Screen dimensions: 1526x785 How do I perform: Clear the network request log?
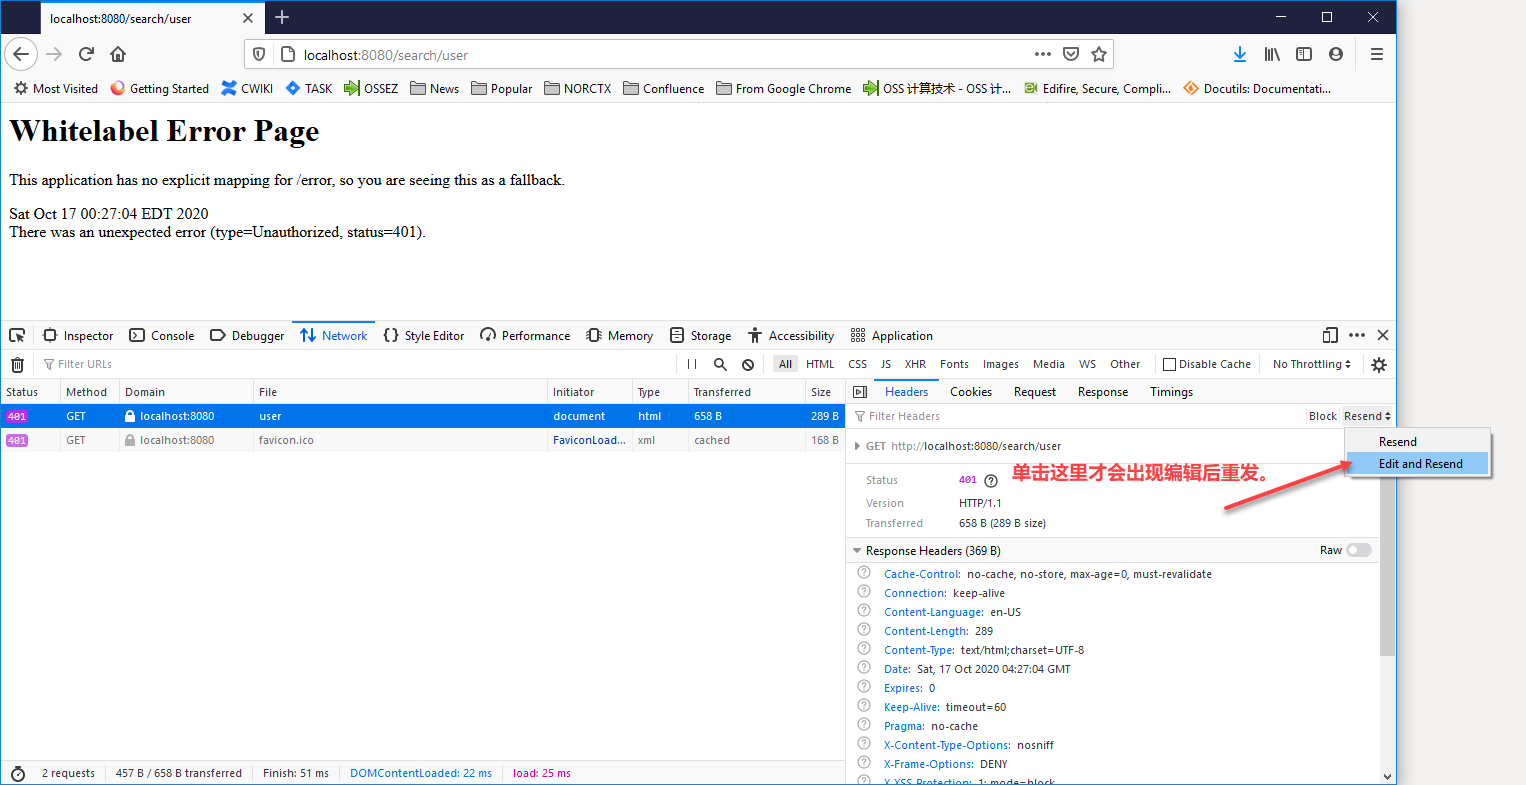[x=17, y=364]
